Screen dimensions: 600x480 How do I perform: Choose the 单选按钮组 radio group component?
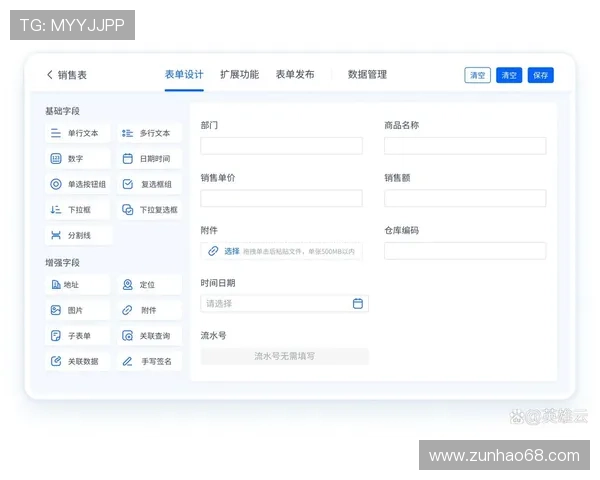pos(78,184)
